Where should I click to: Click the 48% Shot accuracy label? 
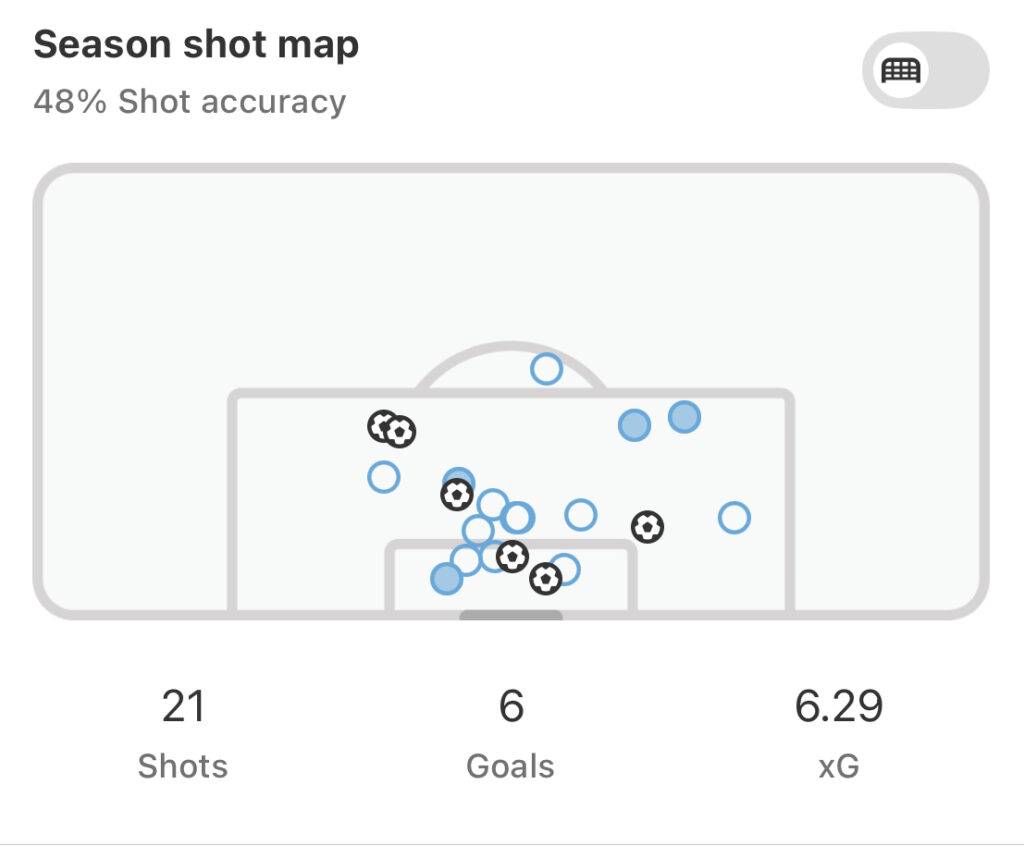[190, 102]
